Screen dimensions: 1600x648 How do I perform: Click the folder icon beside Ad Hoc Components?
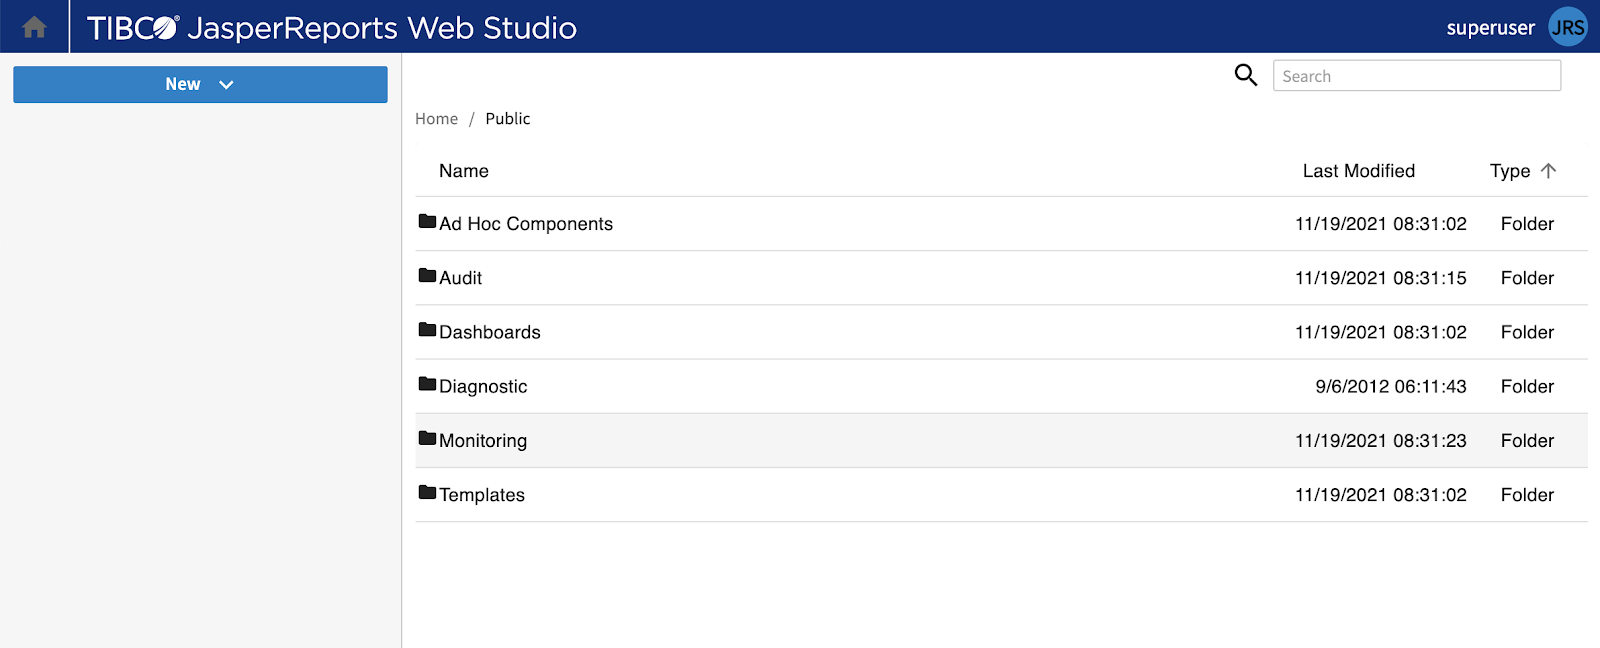[x=425, y=222]
